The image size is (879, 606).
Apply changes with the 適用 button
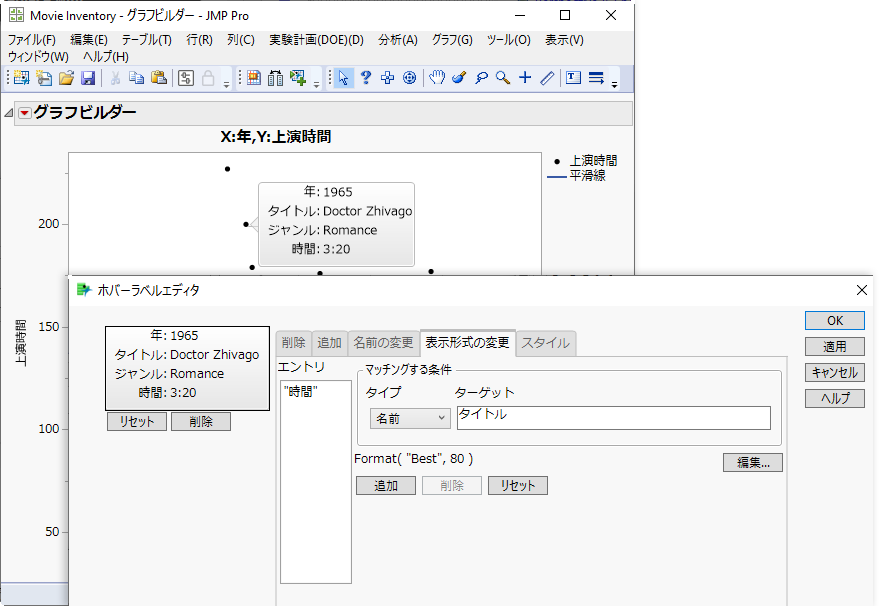(x=834, y=348)
